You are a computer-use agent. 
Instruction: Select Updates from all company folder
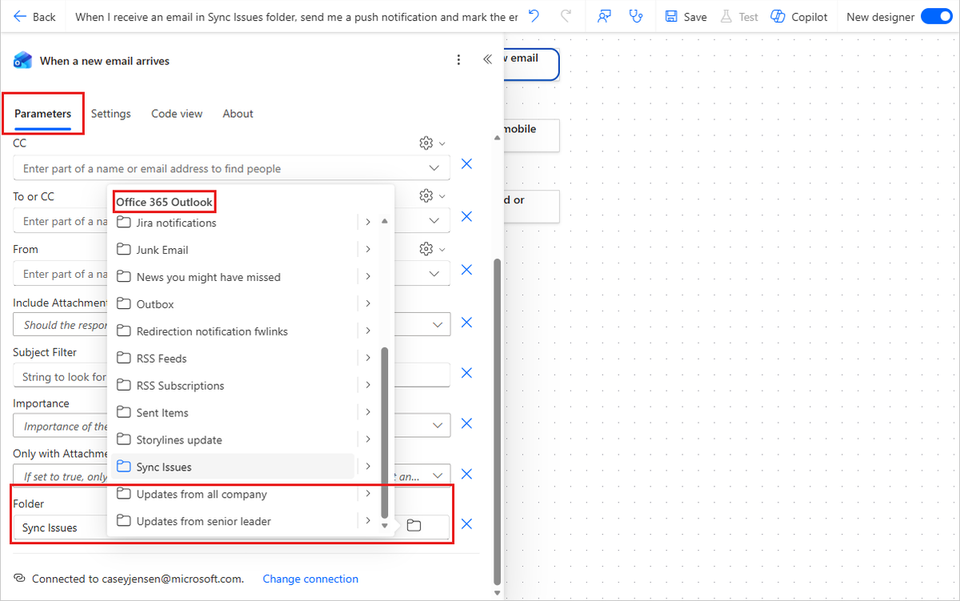click(235, 494)
